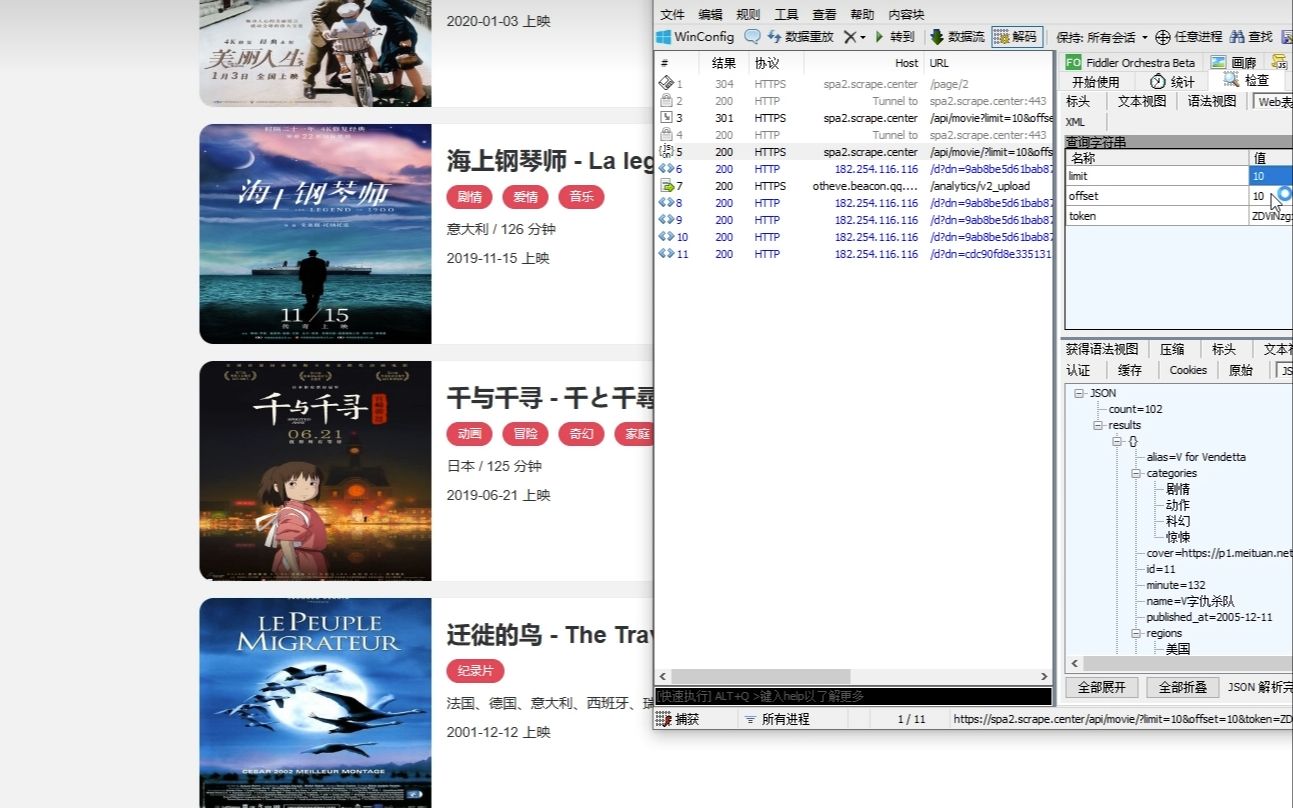
Task: Click the 全部折叠 button
Action: click(x=1182, y=687)
